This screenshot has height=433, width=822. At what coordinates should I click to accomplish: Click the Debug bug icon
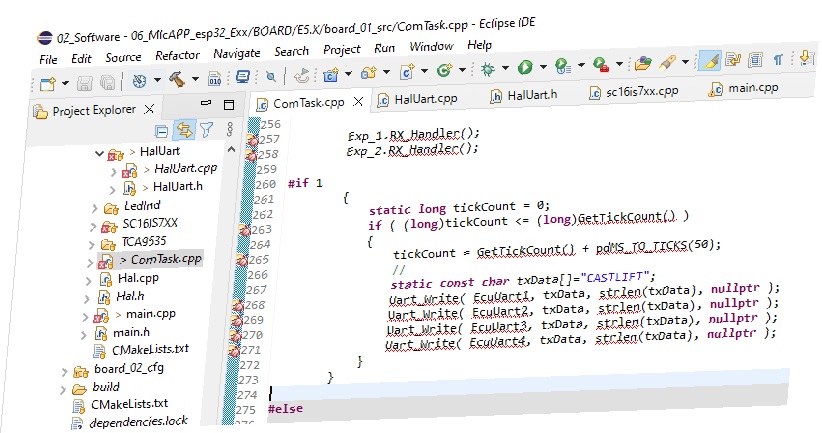click(x=488, y=69)
